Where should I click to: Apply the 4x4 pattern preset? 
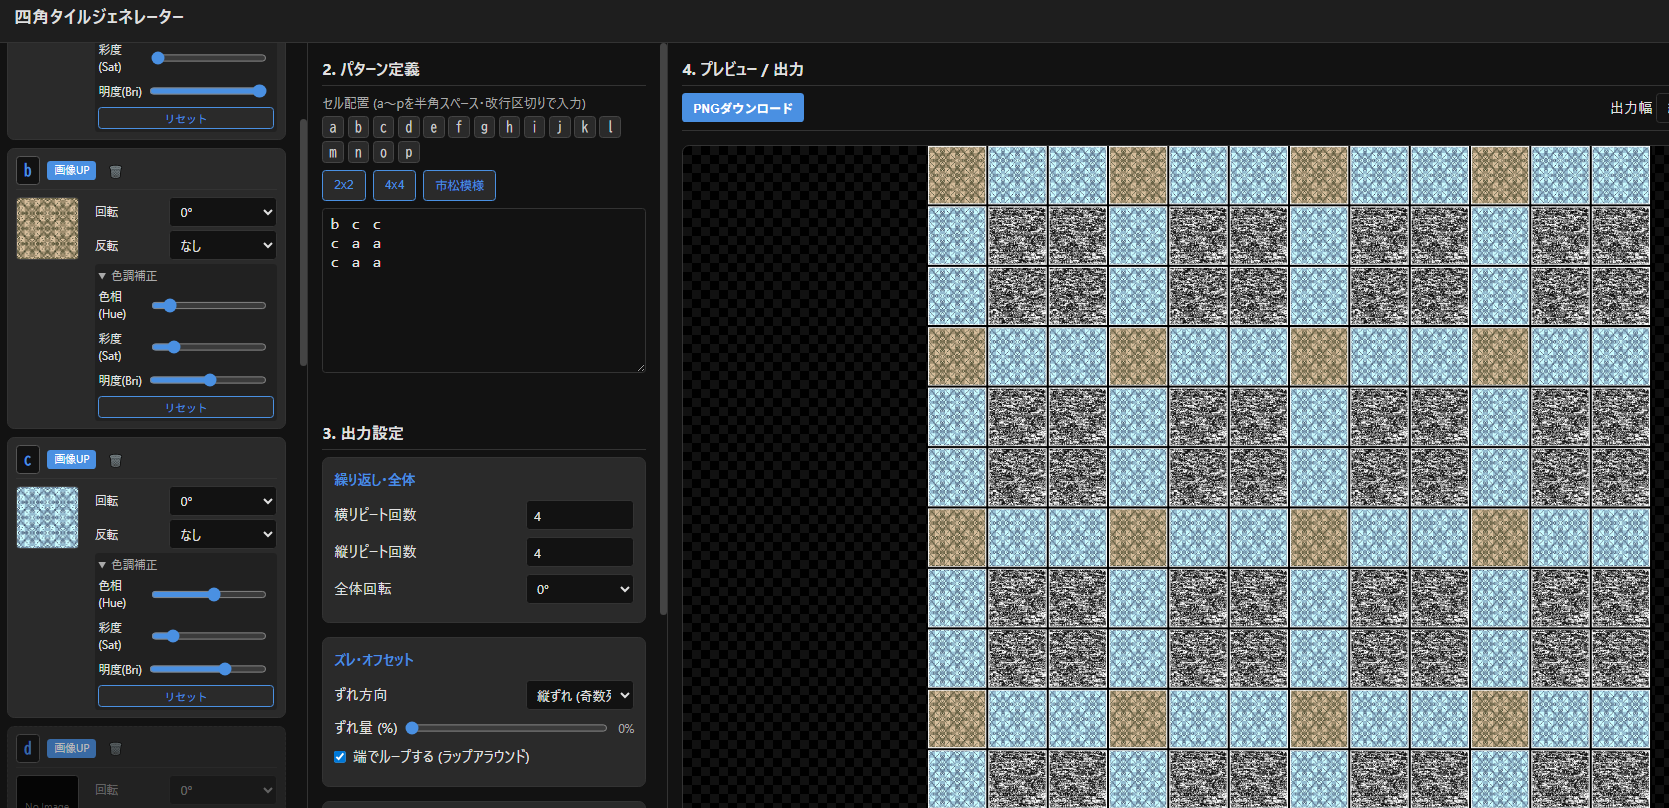[x=395, y=185]
